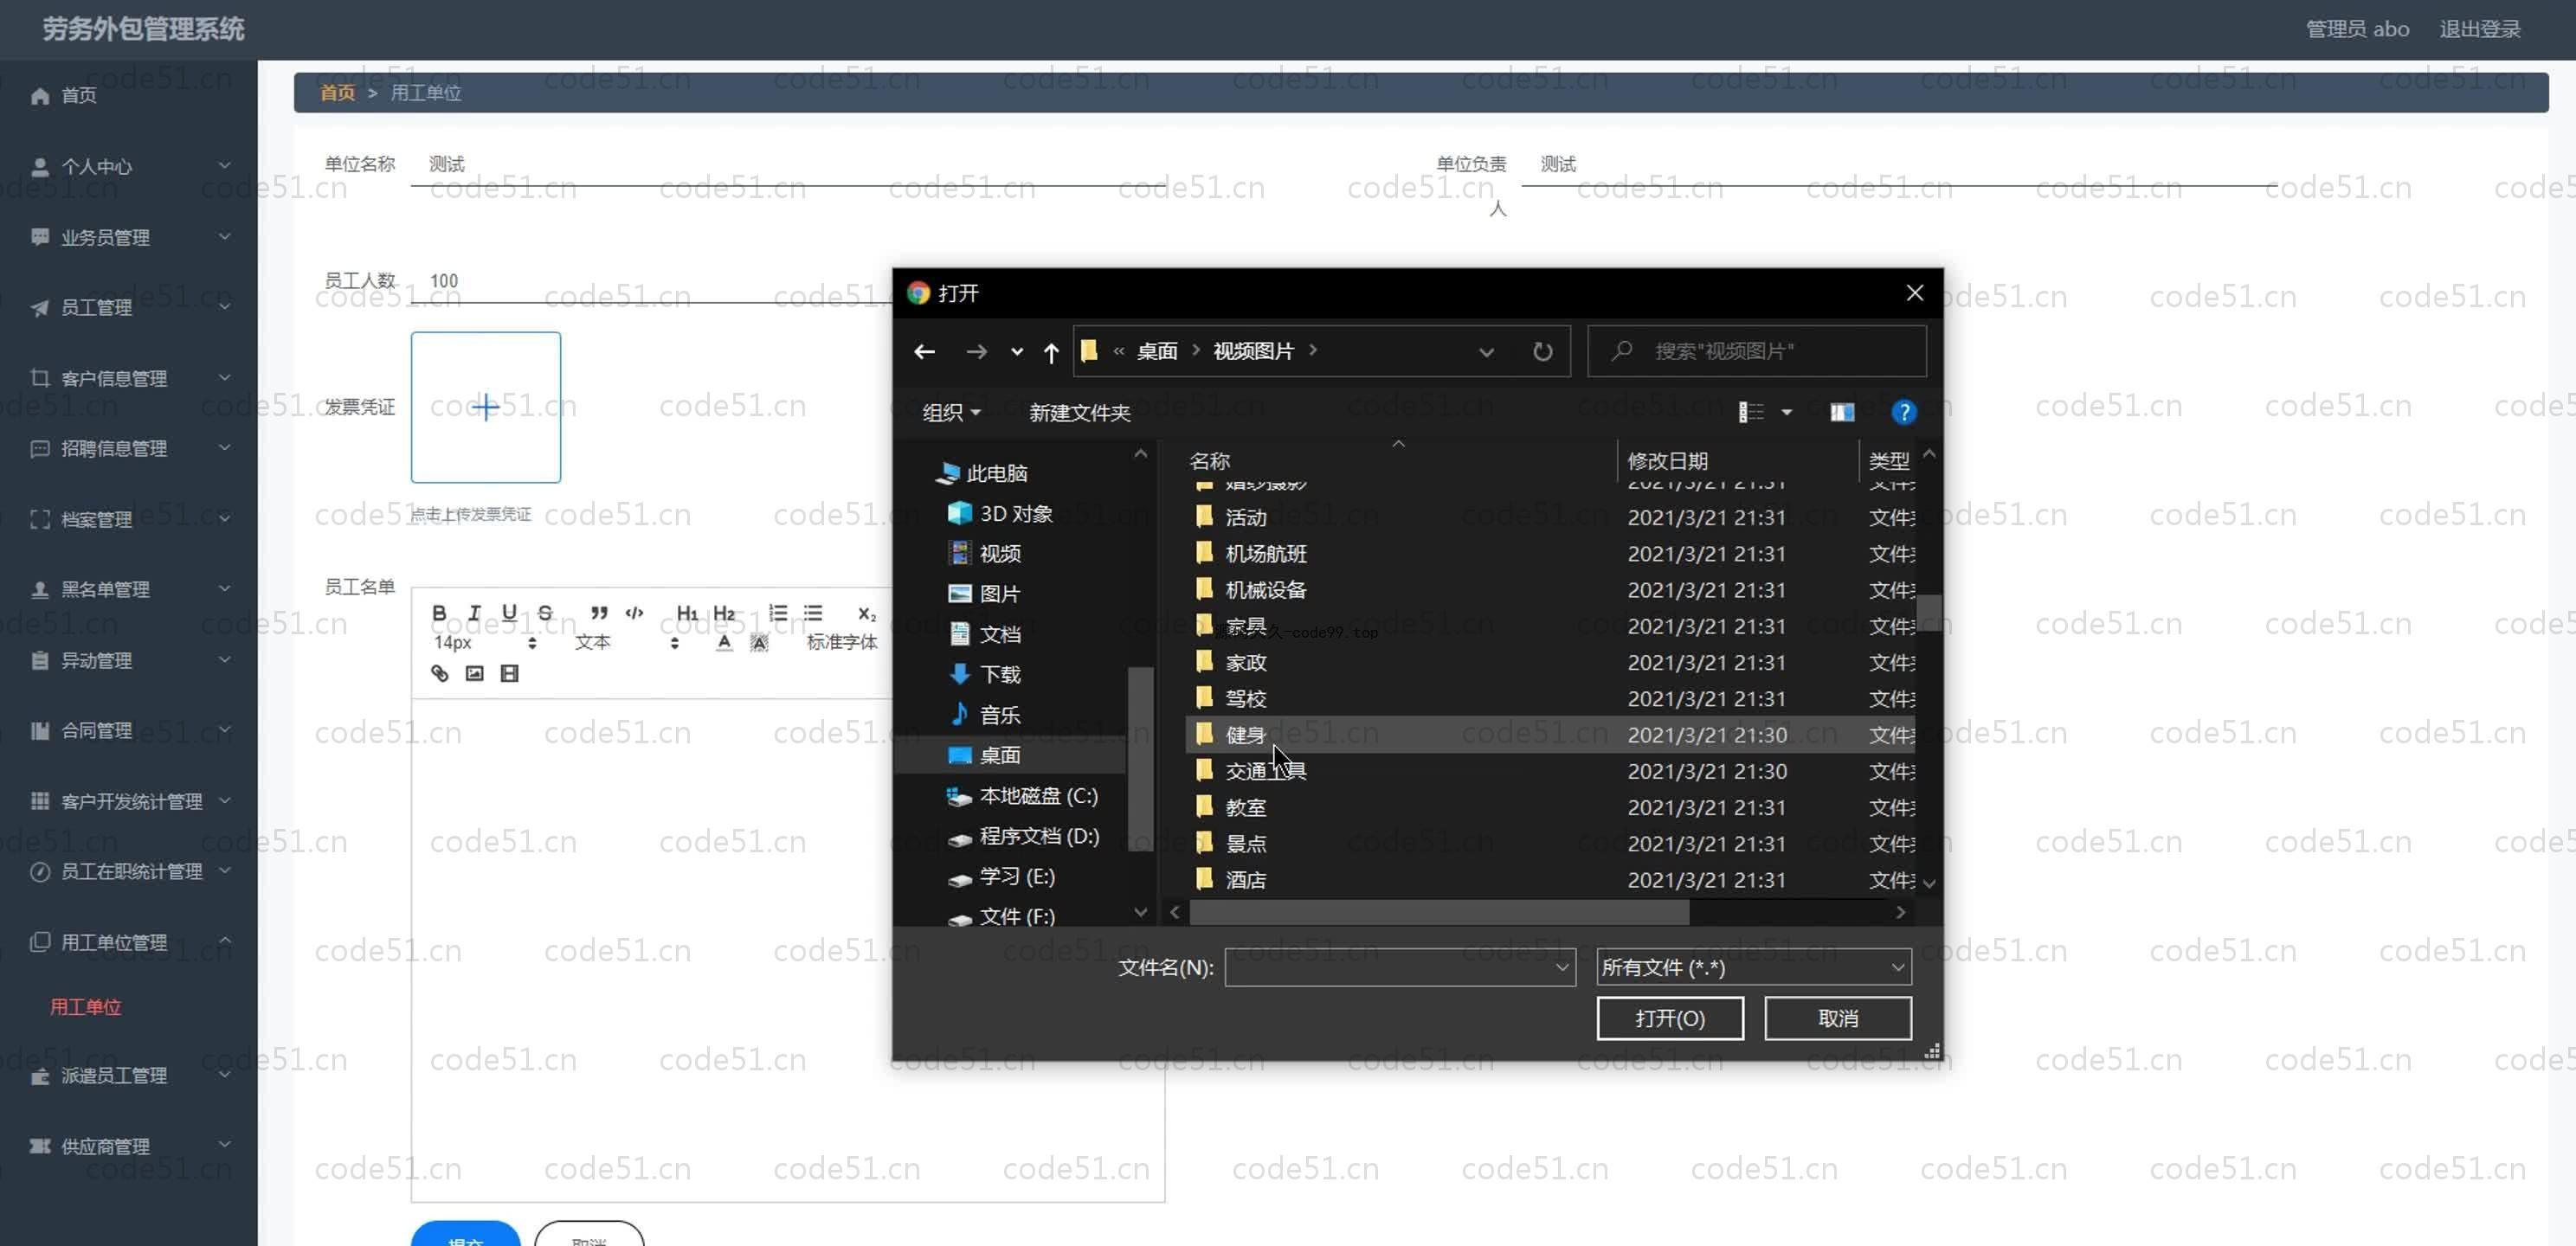Open 标准字体 font dropdown

click(x=841, y=642)
